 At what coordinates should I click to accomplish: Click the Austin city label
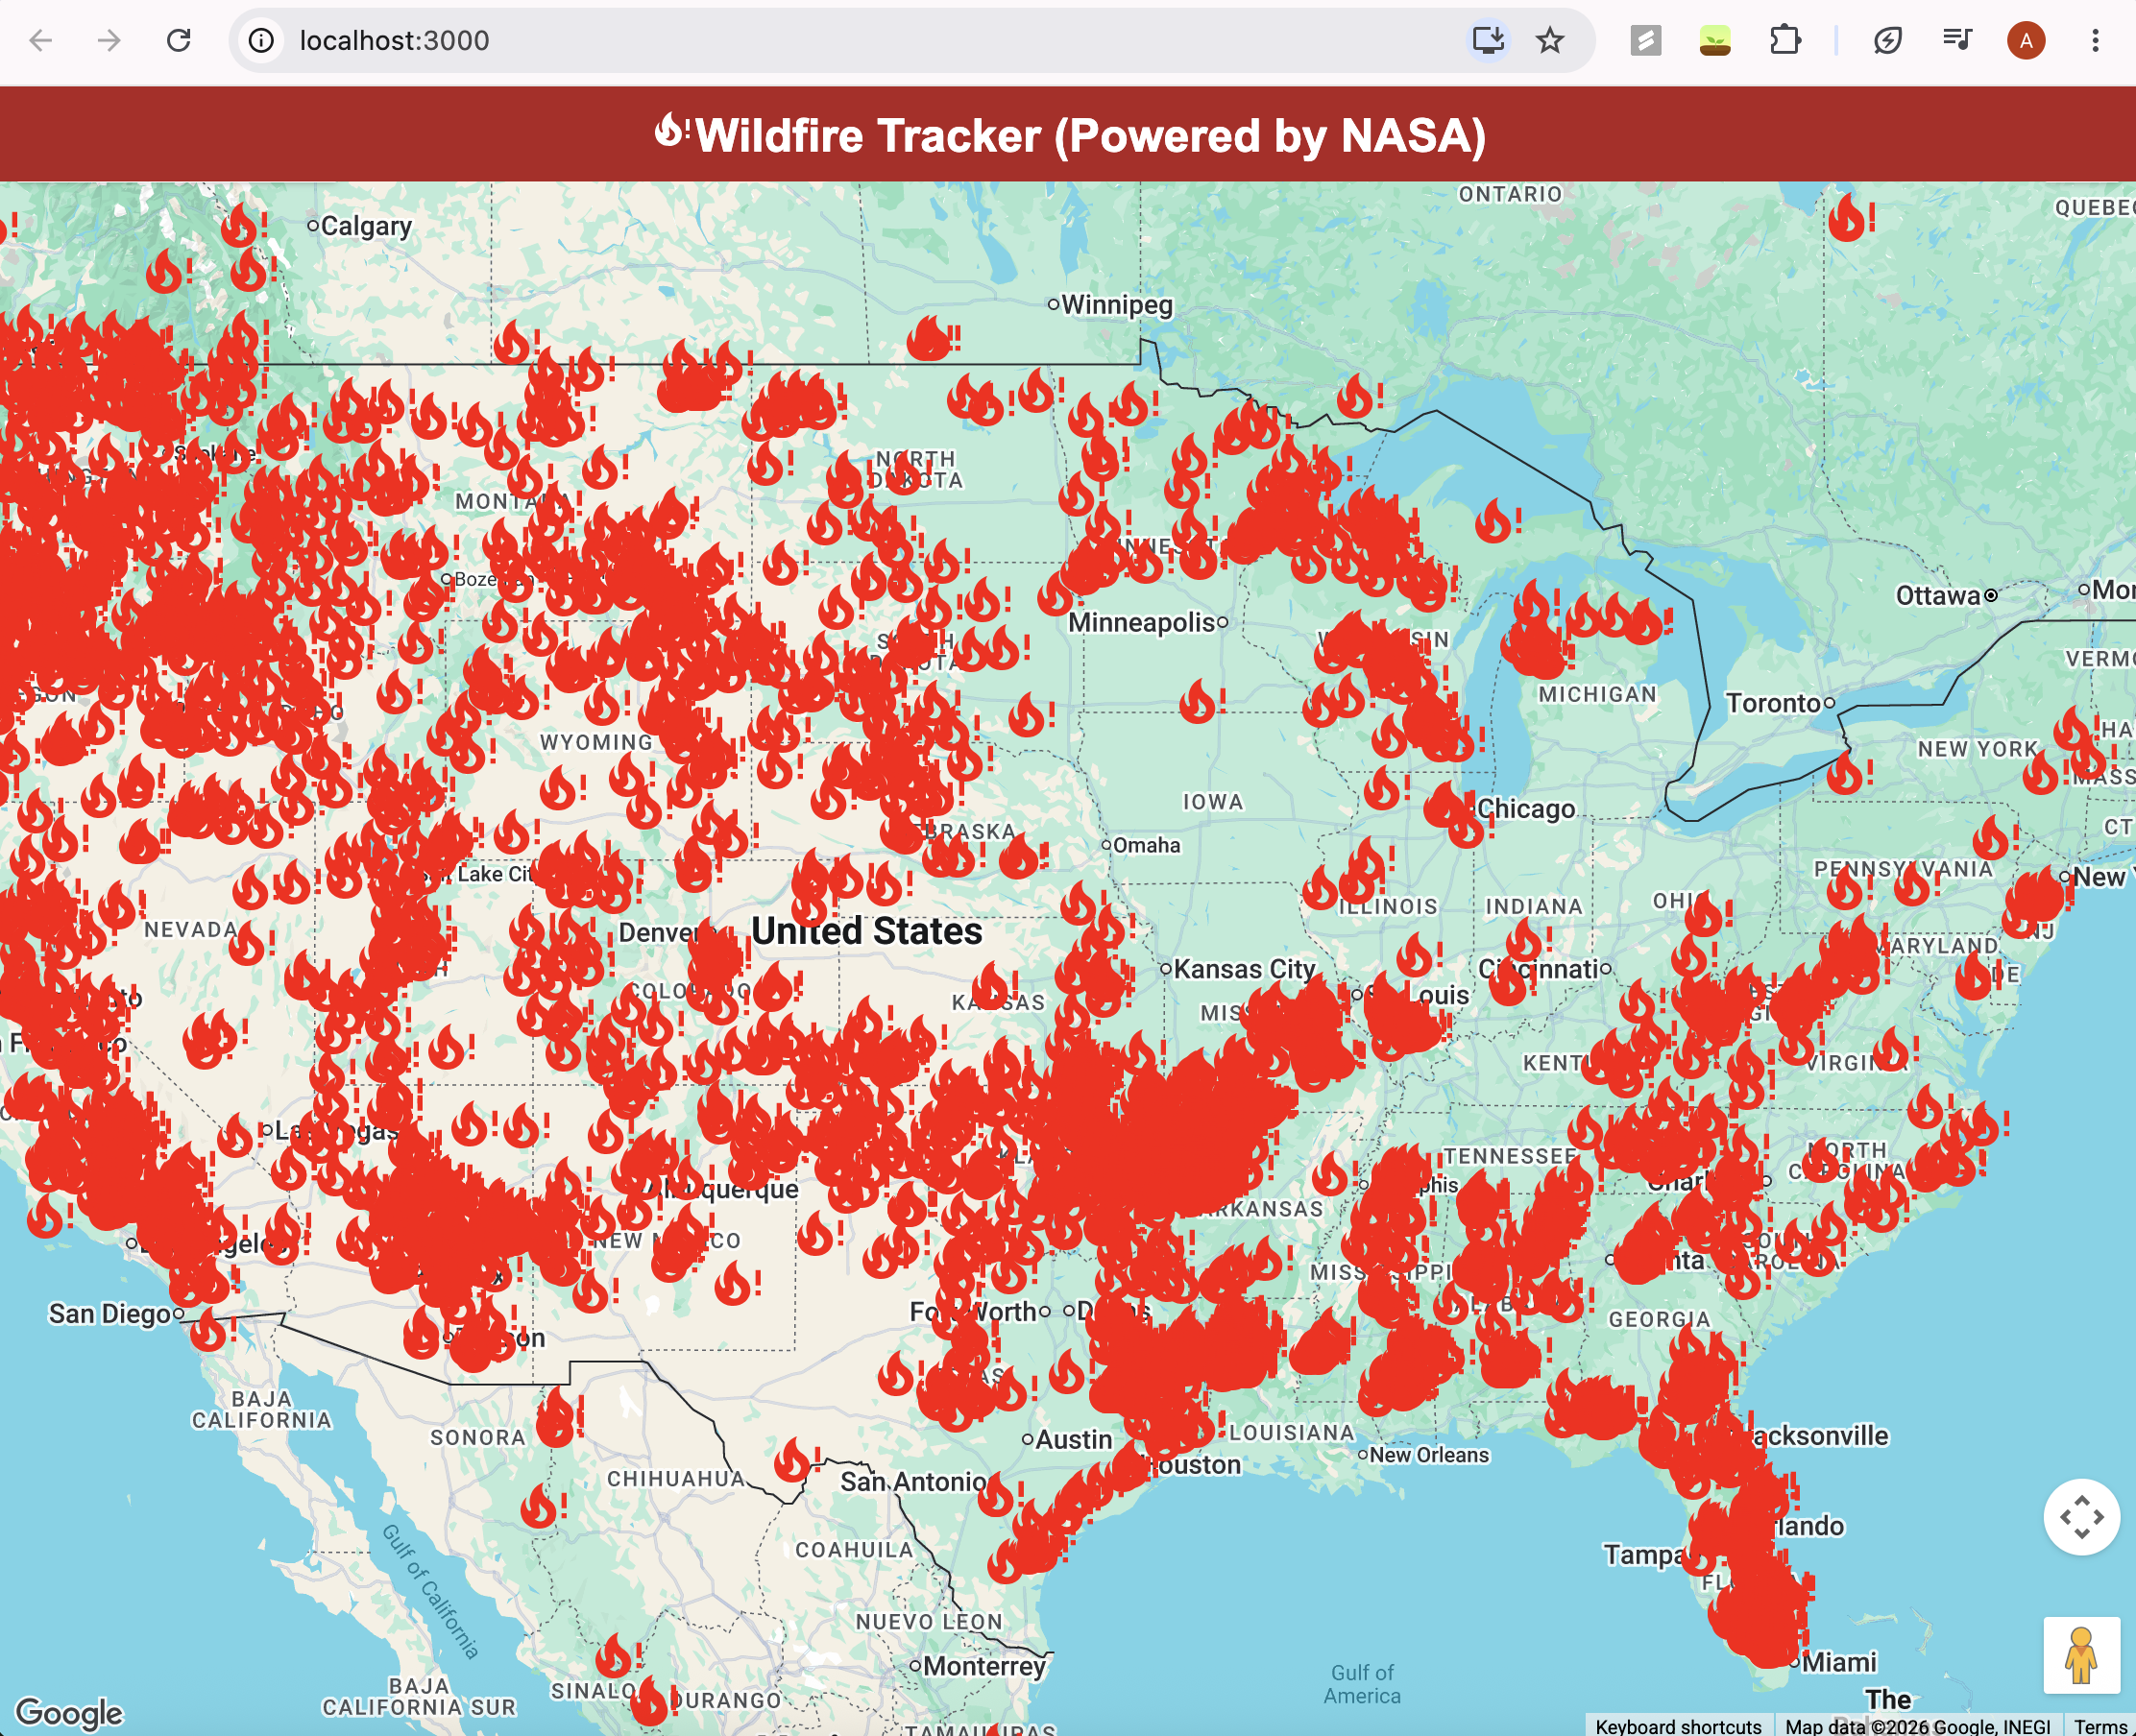(x=1074, y=1439)
